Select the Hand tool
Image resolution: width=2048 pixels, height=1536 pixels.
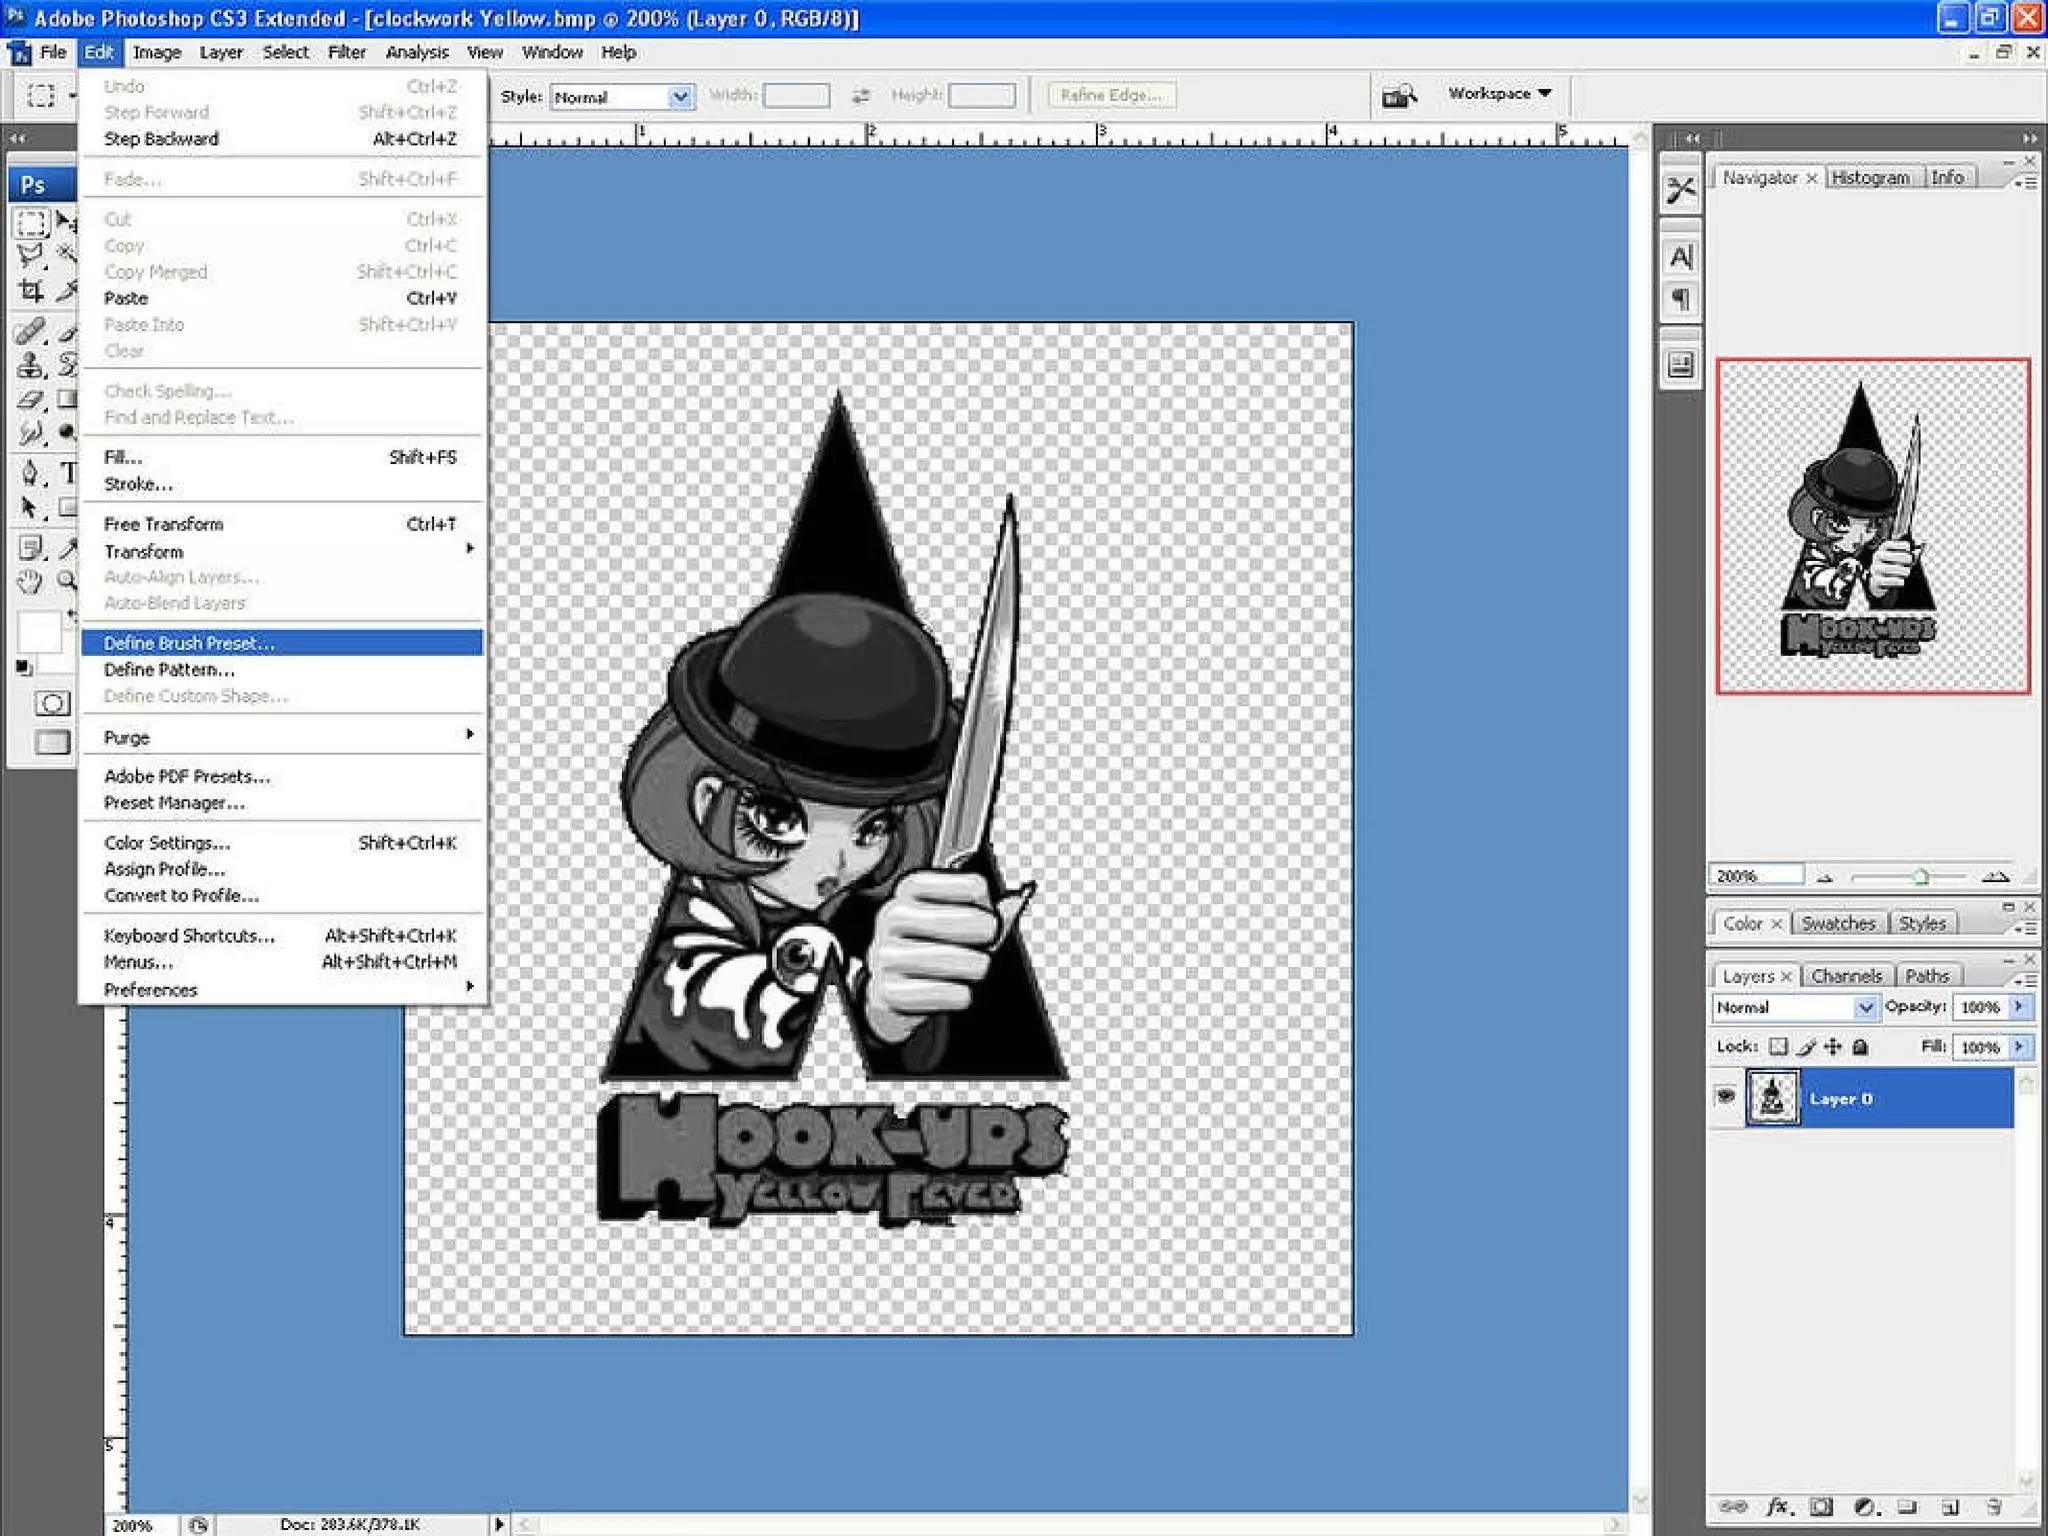coord(31,581)
